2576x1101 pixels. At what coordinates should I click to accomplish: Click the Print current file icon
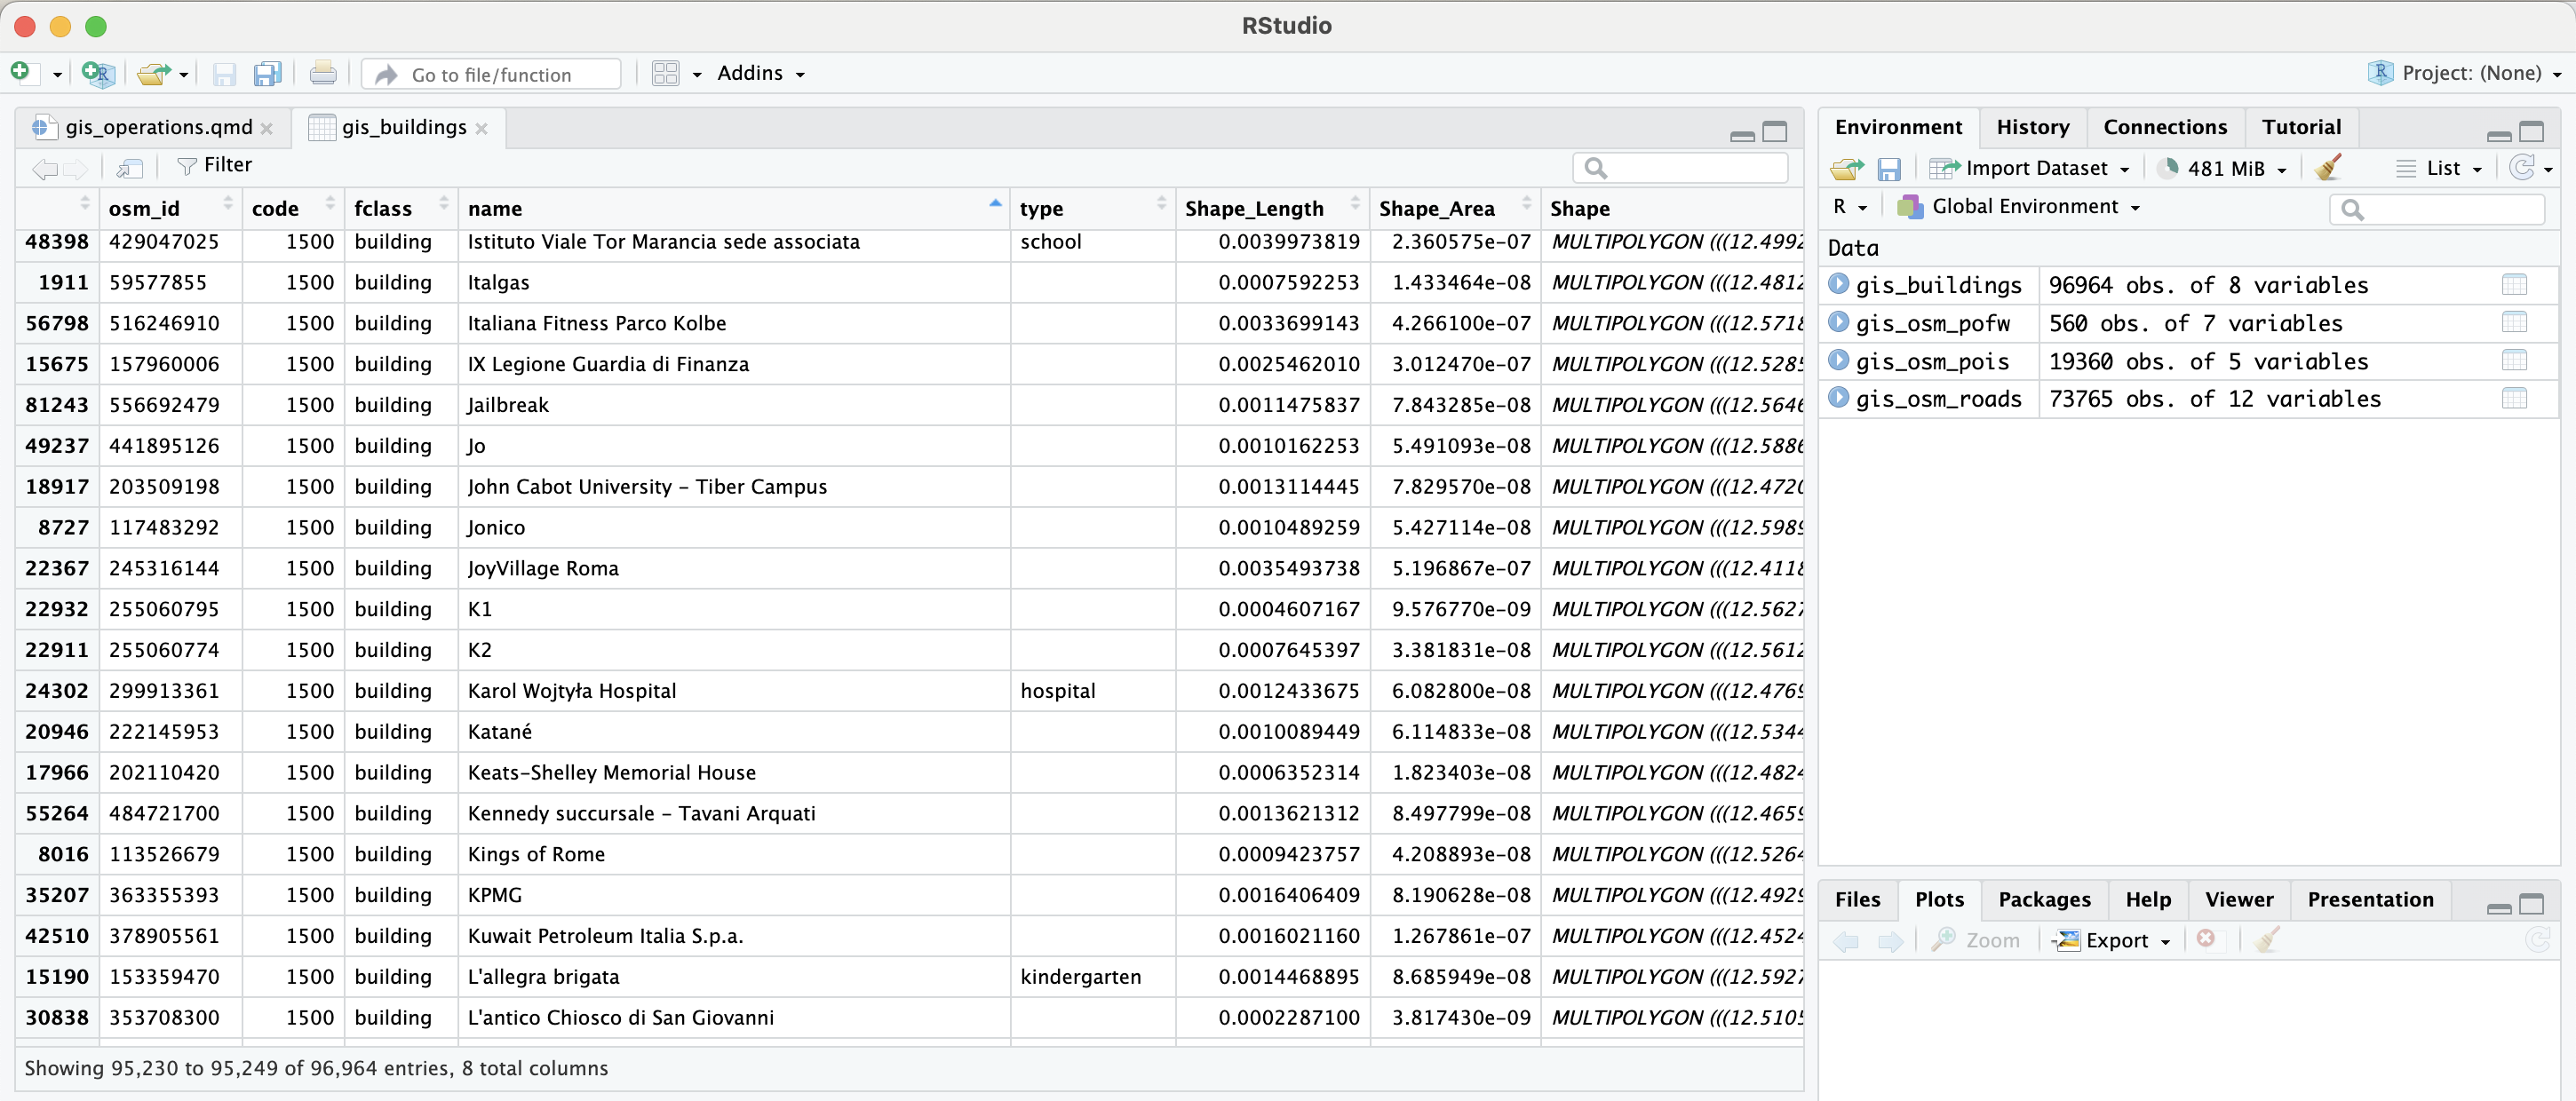pyautogui.click(x=322, y=73)
